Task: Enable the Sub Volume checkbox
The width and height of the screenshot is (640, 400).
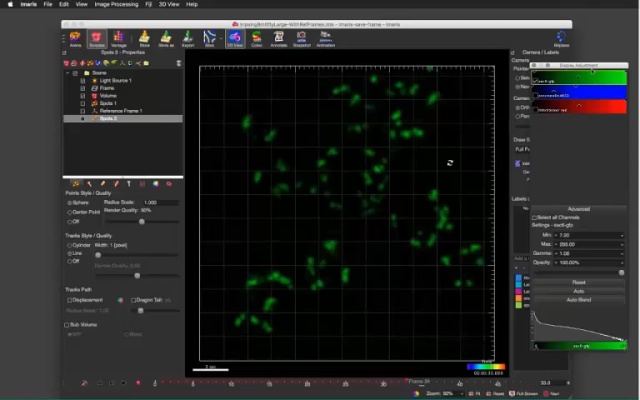Action: (68, 325)
